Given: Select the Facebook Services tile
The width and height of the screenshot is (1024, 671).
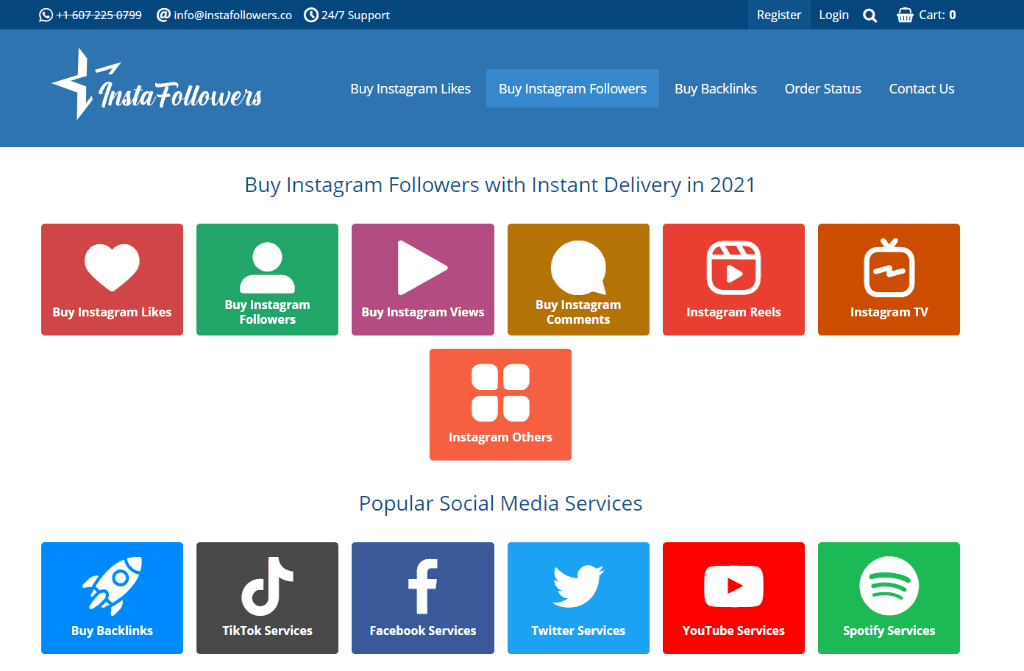Looking at the screenshot, I should coord(423,598).
